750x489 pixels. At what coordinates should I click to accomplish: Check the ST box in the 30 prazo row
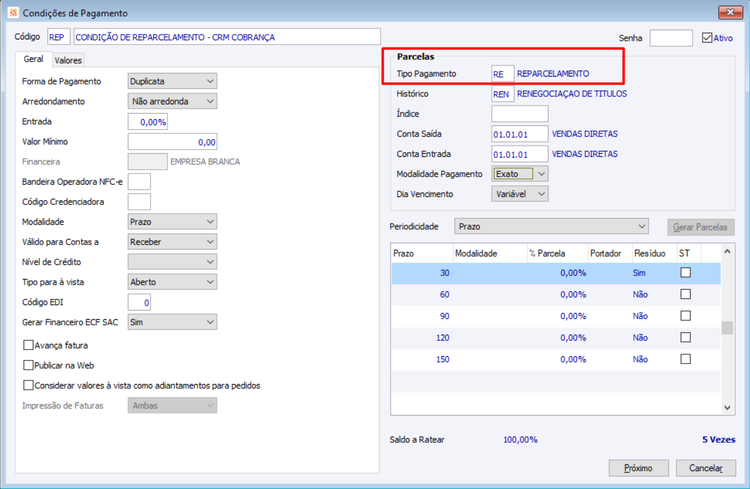(685, 272)
